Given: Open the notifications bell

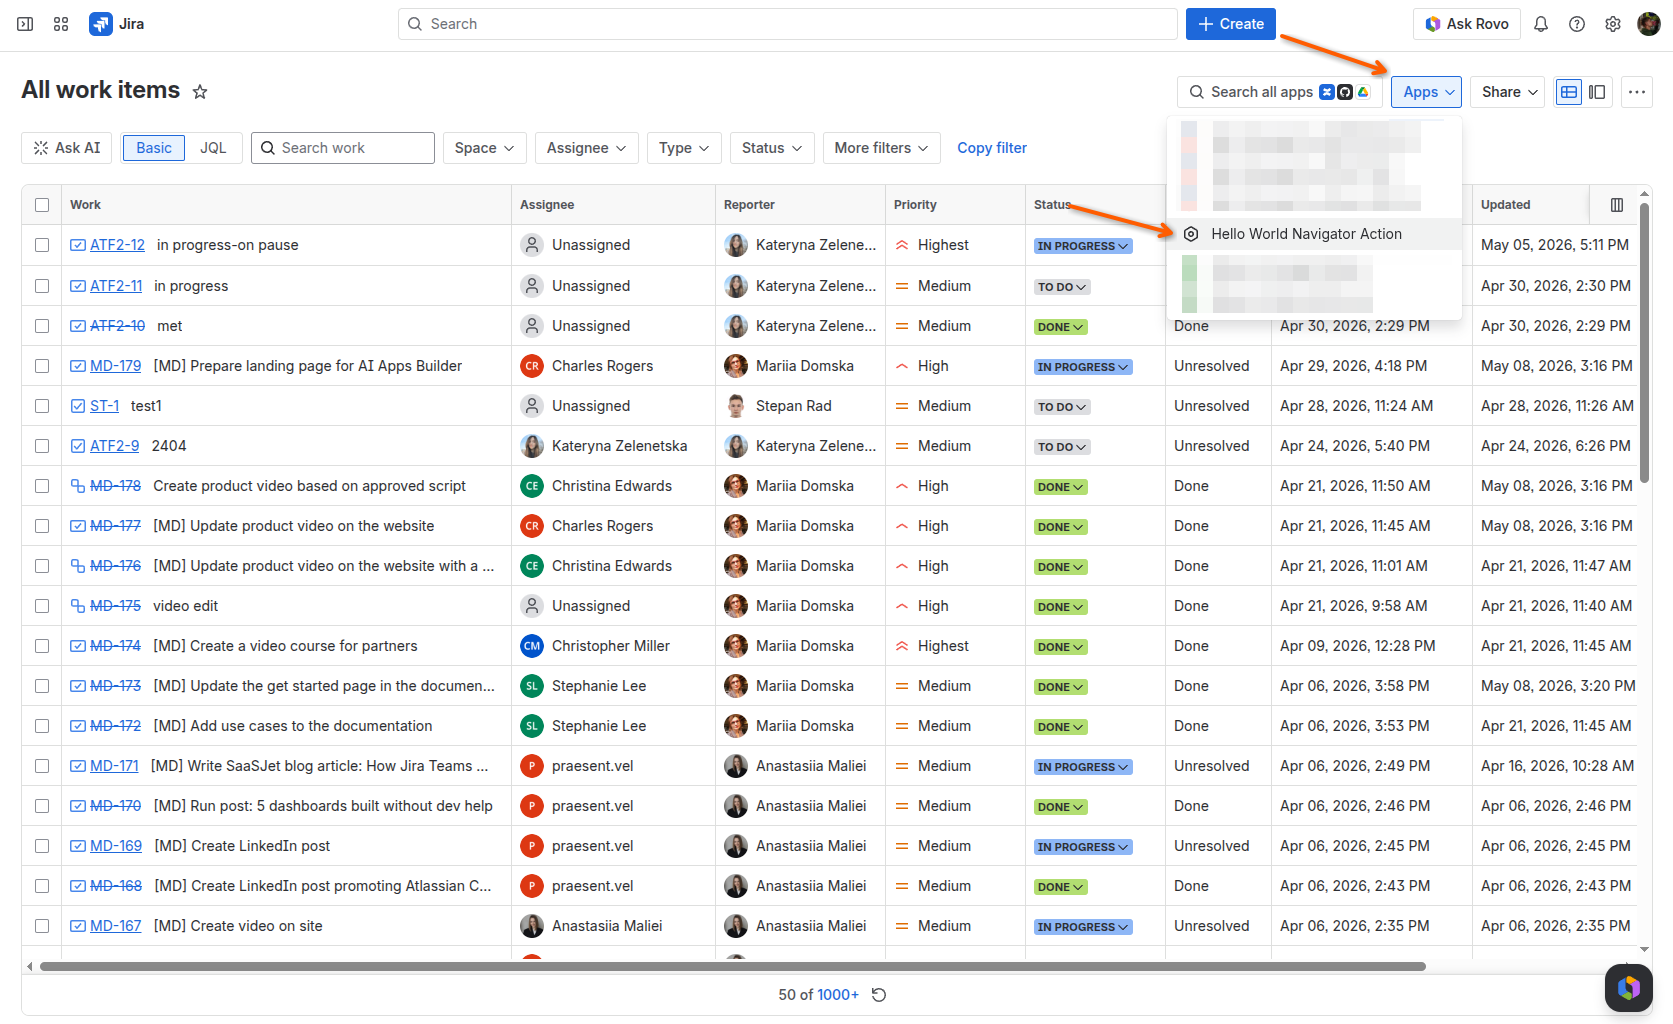Looking at the screenshot, I should (x=1541, y=24).
